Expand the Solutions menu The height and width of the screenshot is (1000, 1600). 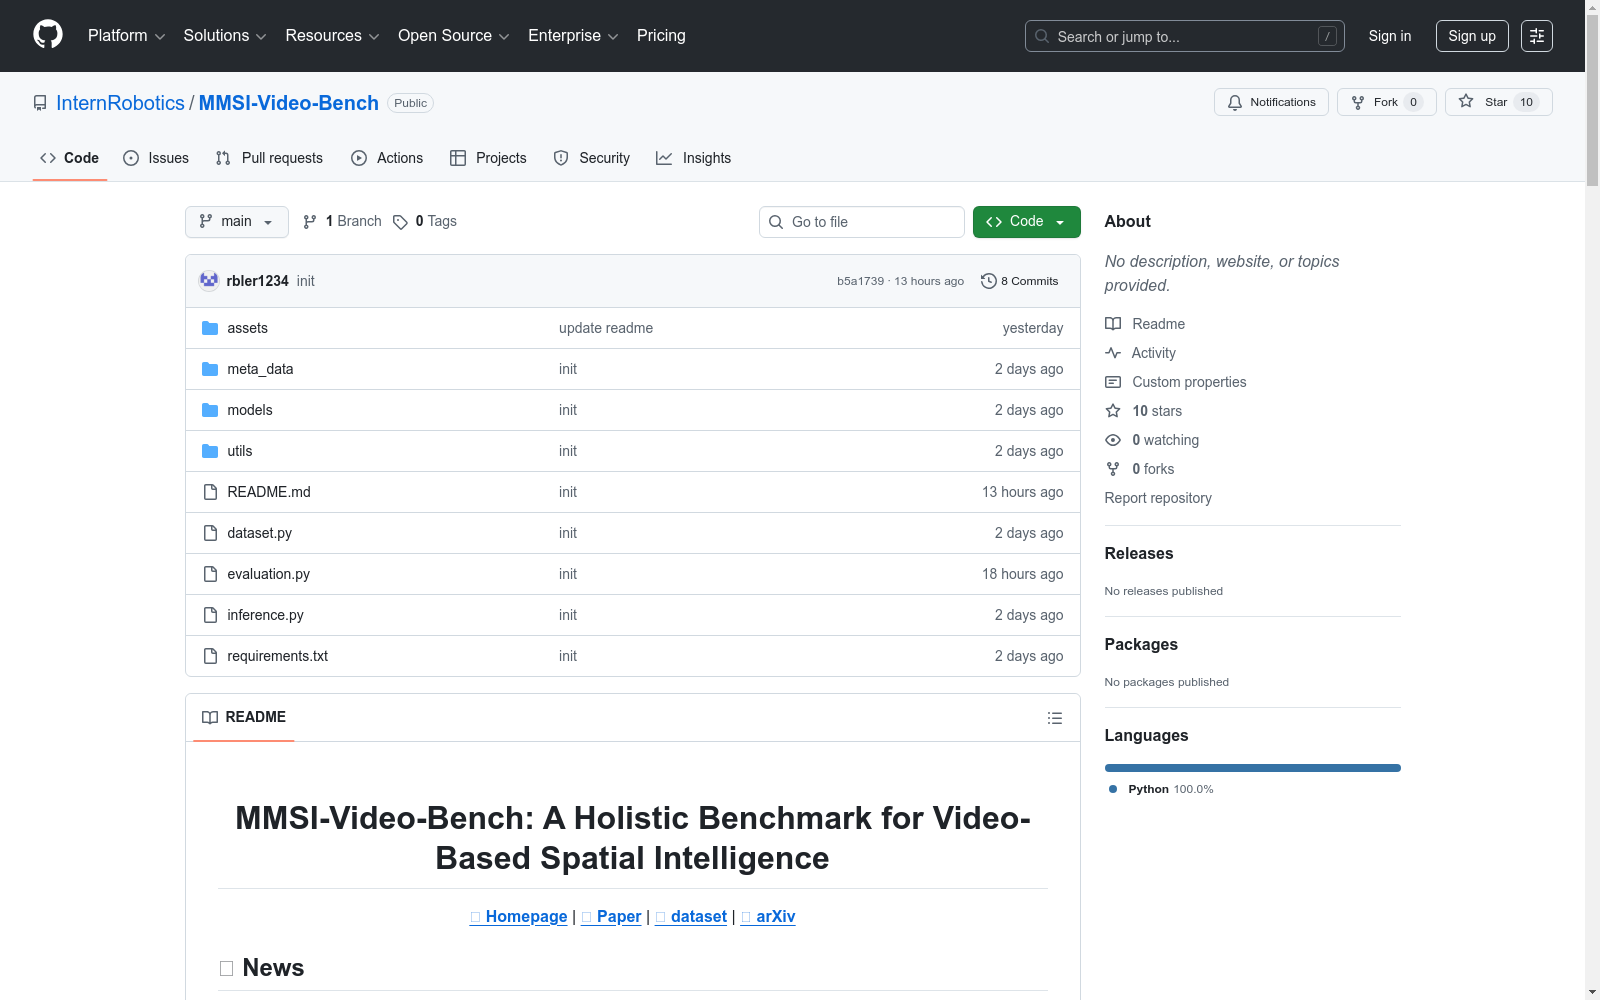(225, 36)
